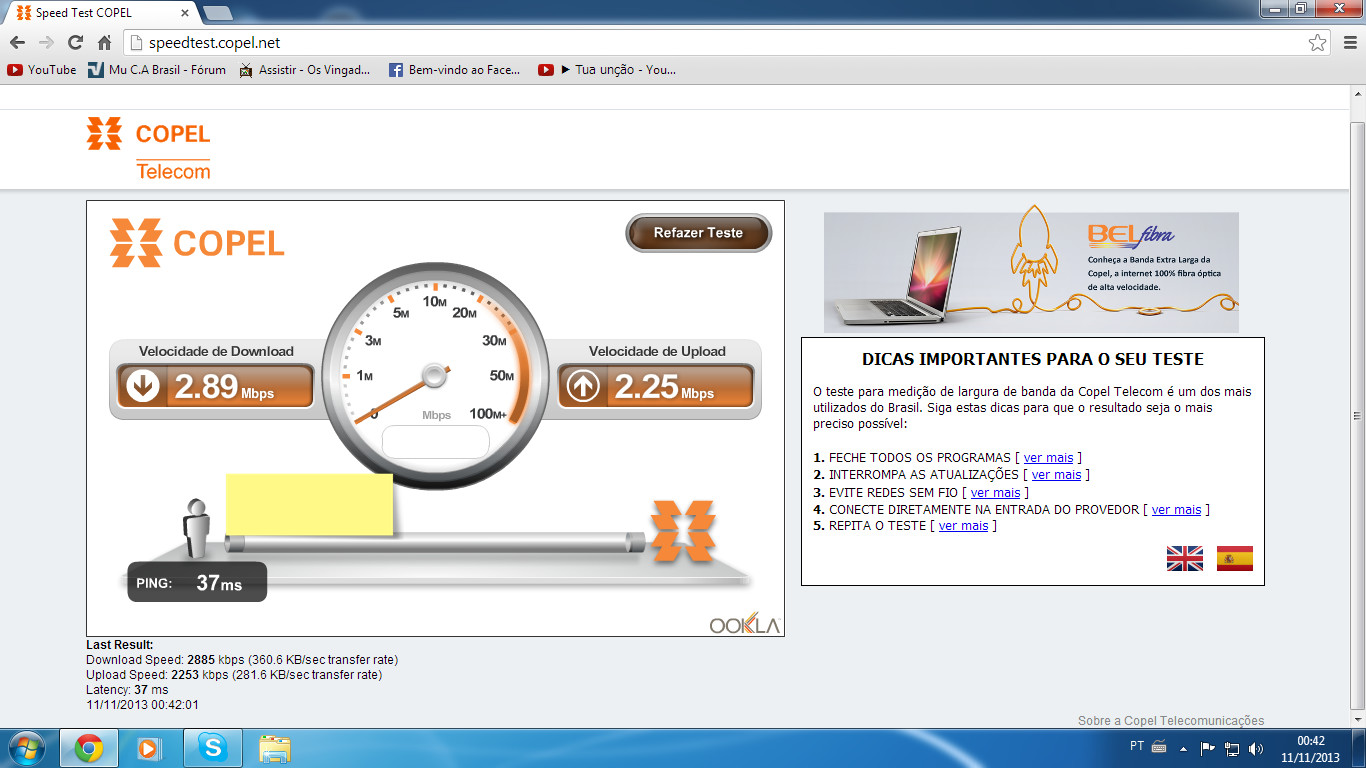Click the volume speaker icon in the tray
The image size is (1366, 768).
point(1256,748)
